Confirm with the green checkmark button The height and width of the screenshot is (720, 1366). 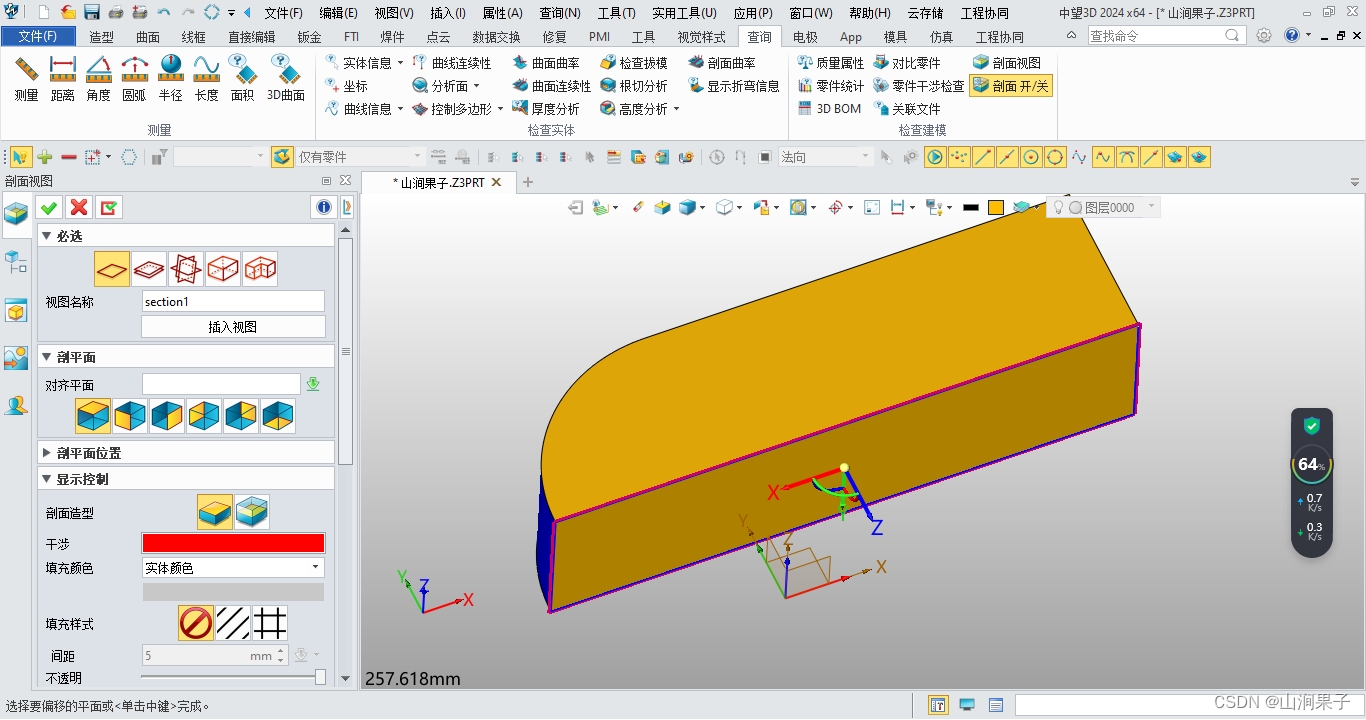click(48, 207)
